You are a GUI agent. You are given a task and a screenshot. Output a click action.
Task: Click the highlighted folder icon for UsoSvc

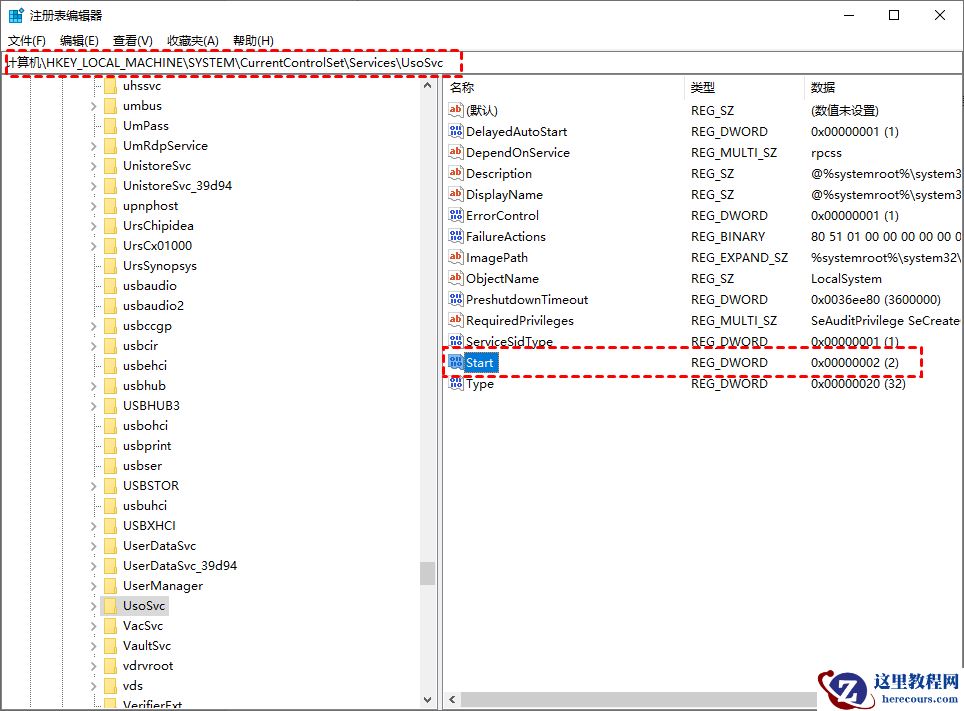click(x=110, y=605)
